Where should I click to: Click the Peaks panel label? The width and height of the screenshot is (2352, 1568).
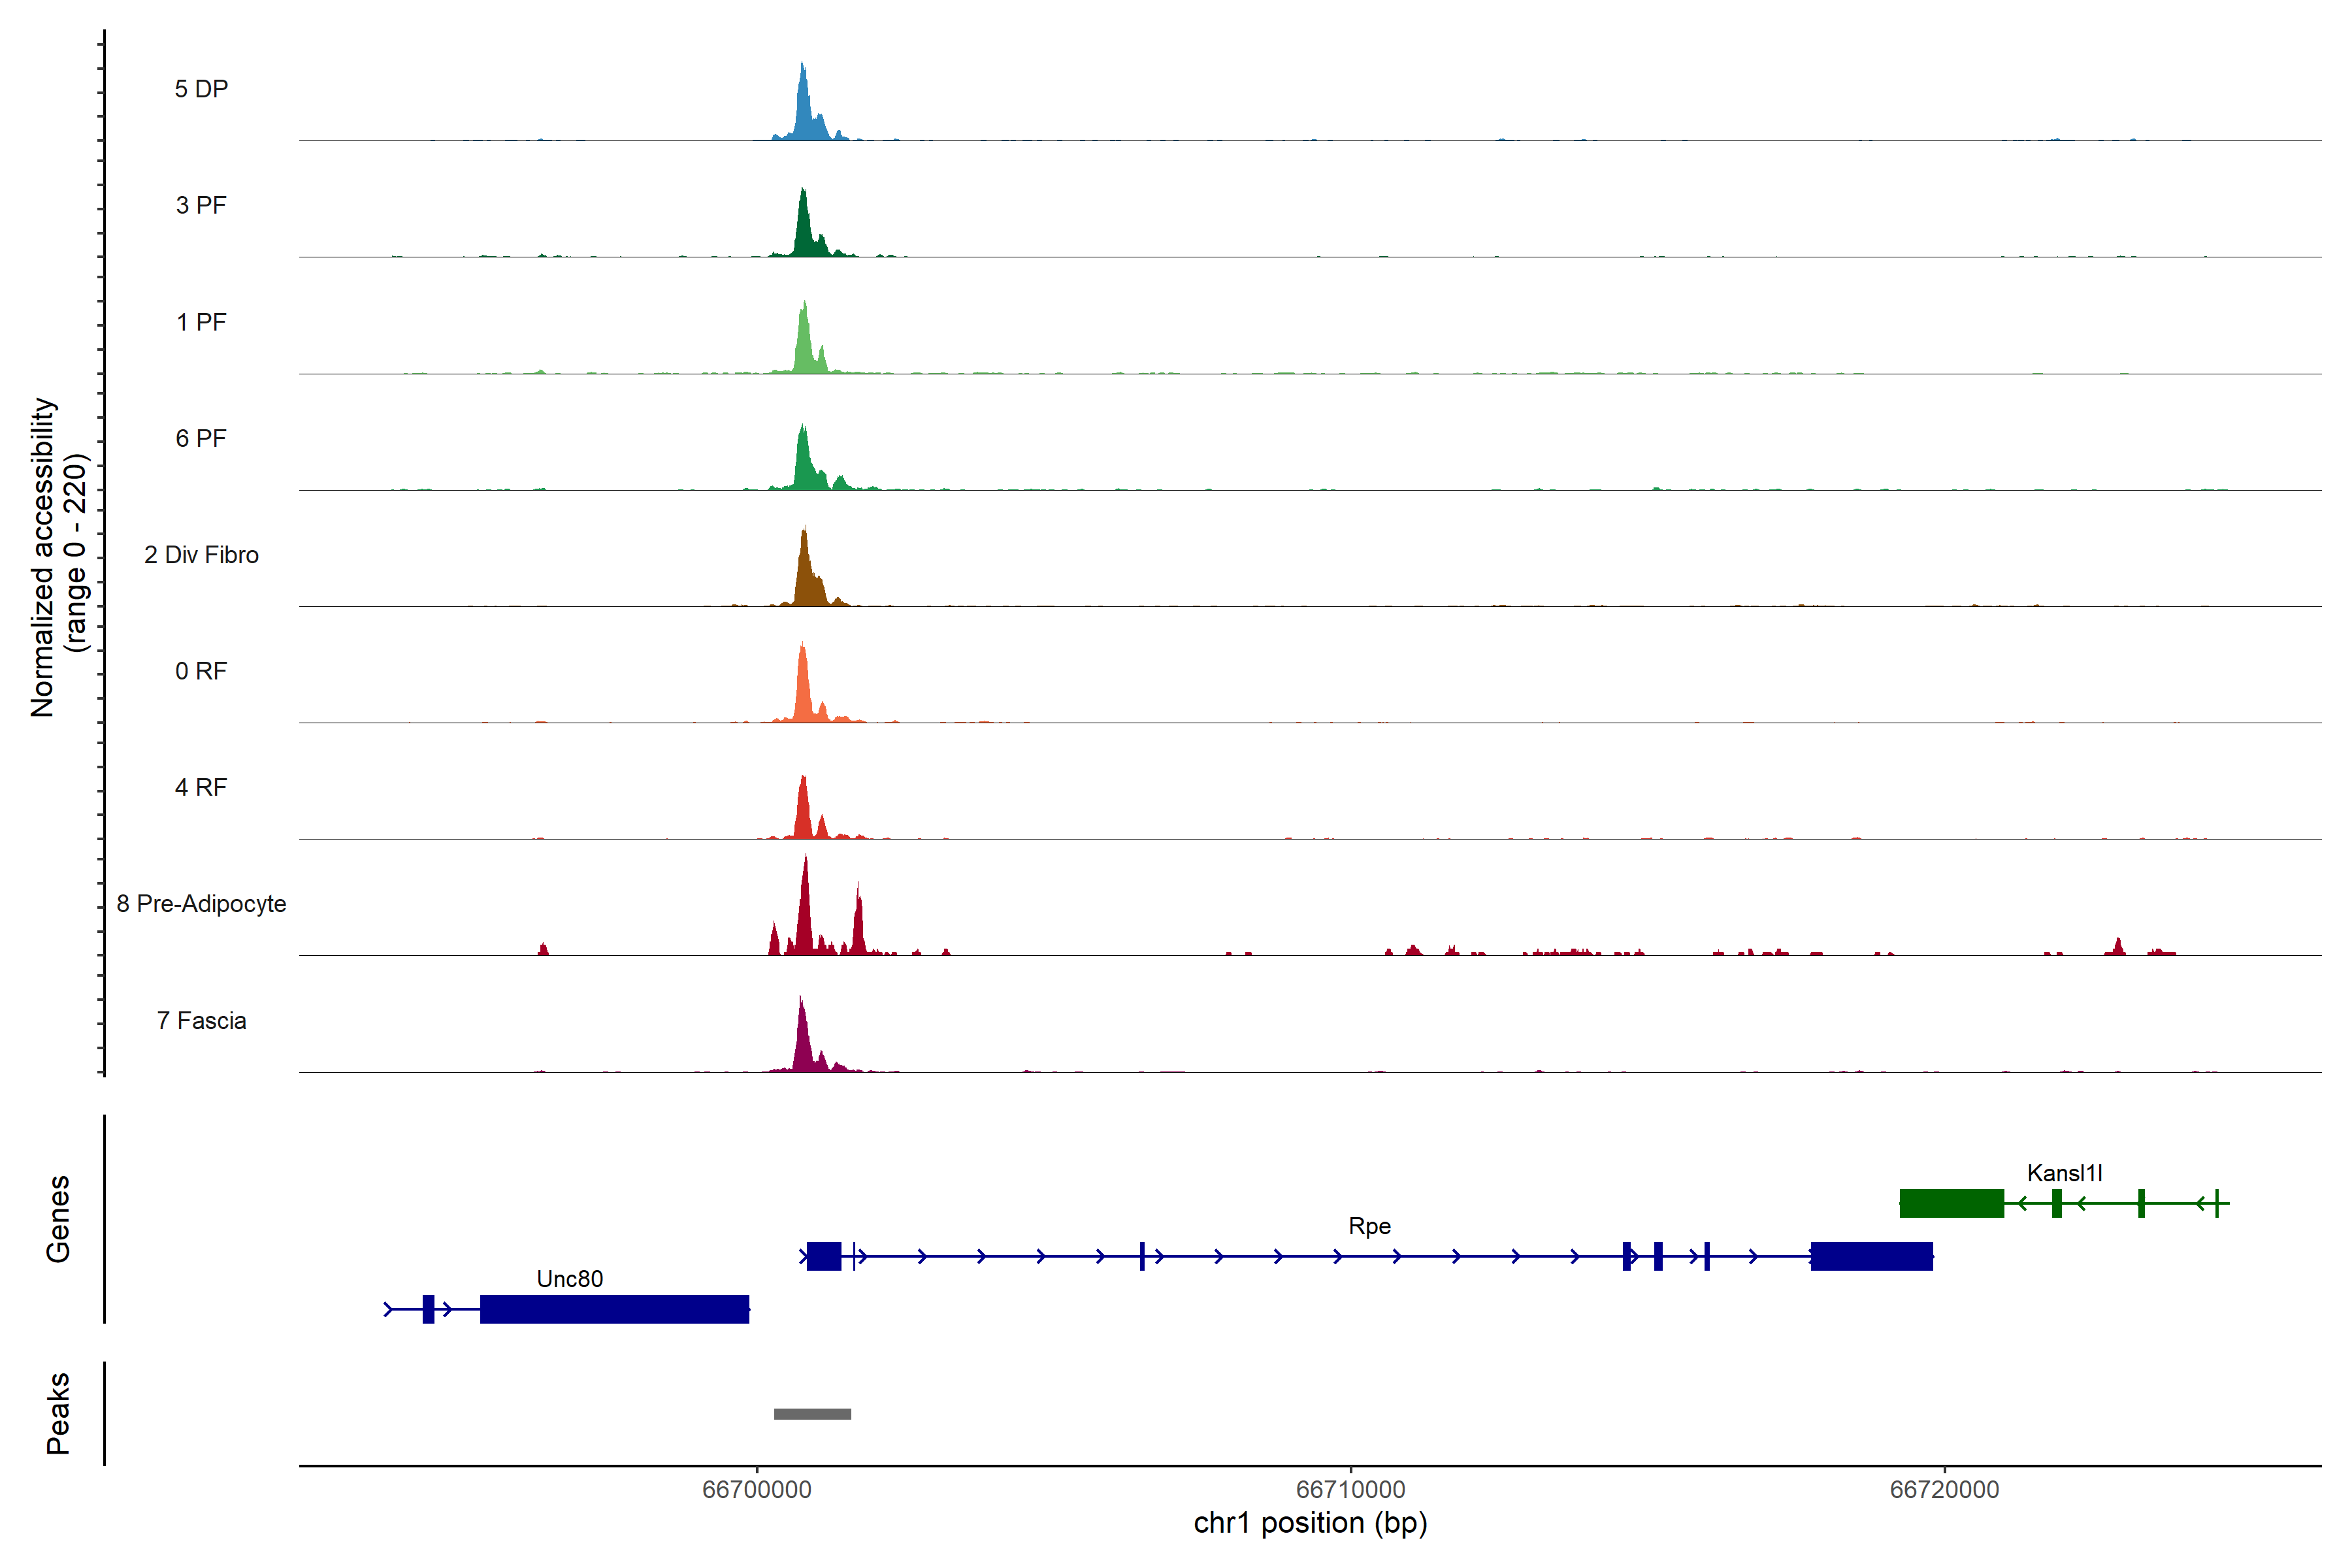coord(58,1413)
